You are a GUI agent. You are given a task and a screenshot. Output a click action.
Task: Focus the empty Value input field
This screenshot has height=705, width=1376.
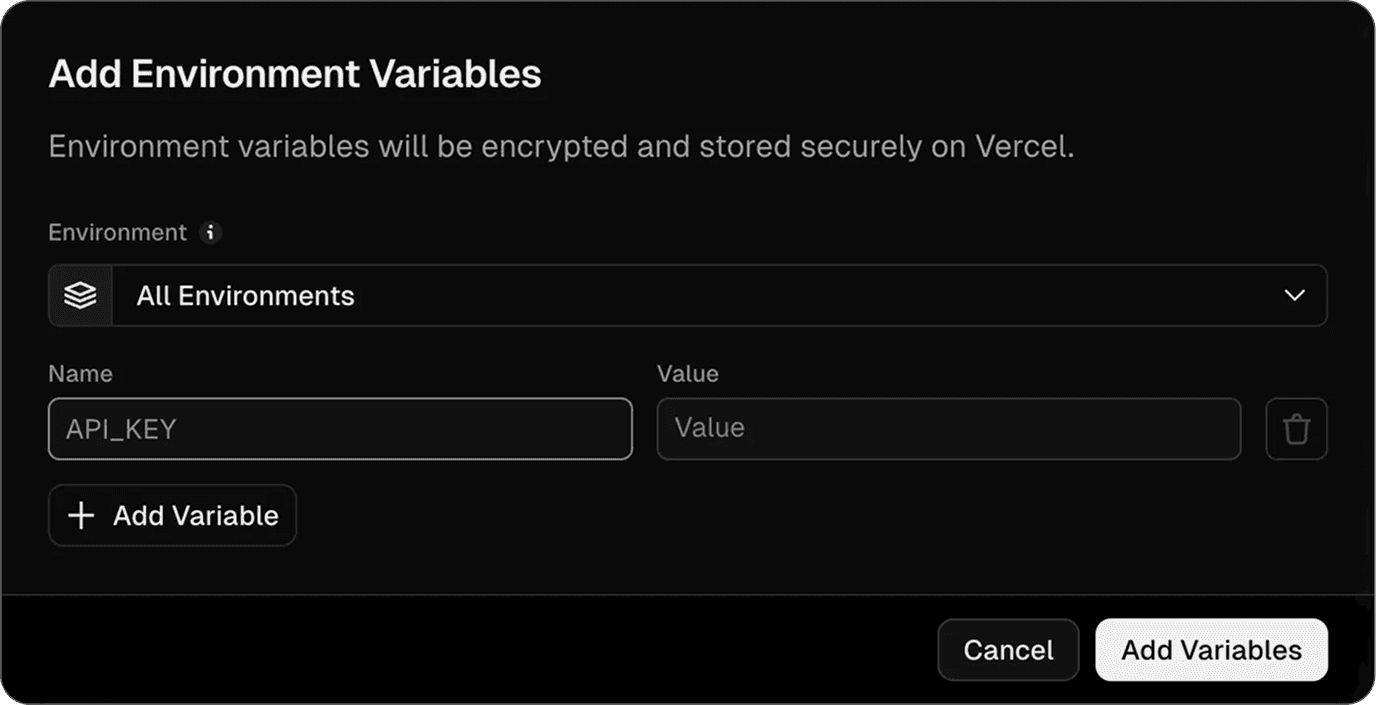tap(948, 428)
